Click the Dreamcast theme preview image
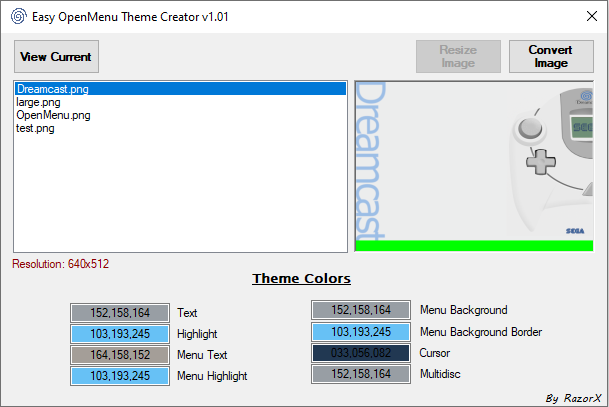This screenshot has width=609, height=407. click(x=474, y=166)
